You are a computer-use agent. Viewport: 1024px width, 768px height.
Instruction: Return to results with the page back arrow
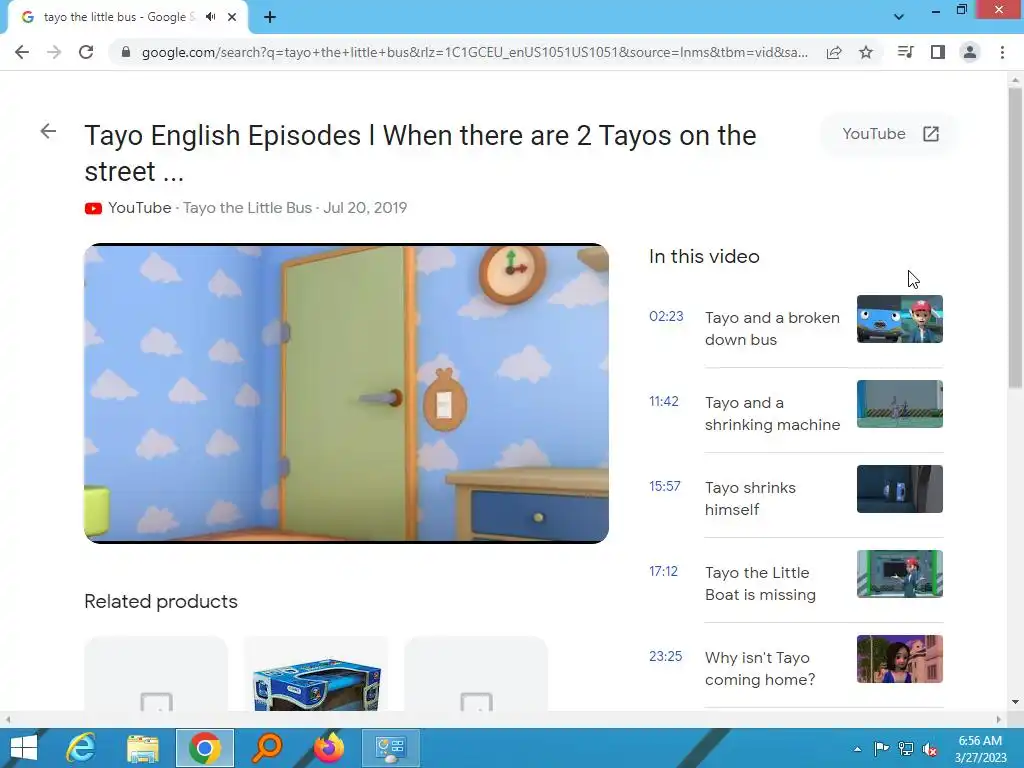click(48, 131)
